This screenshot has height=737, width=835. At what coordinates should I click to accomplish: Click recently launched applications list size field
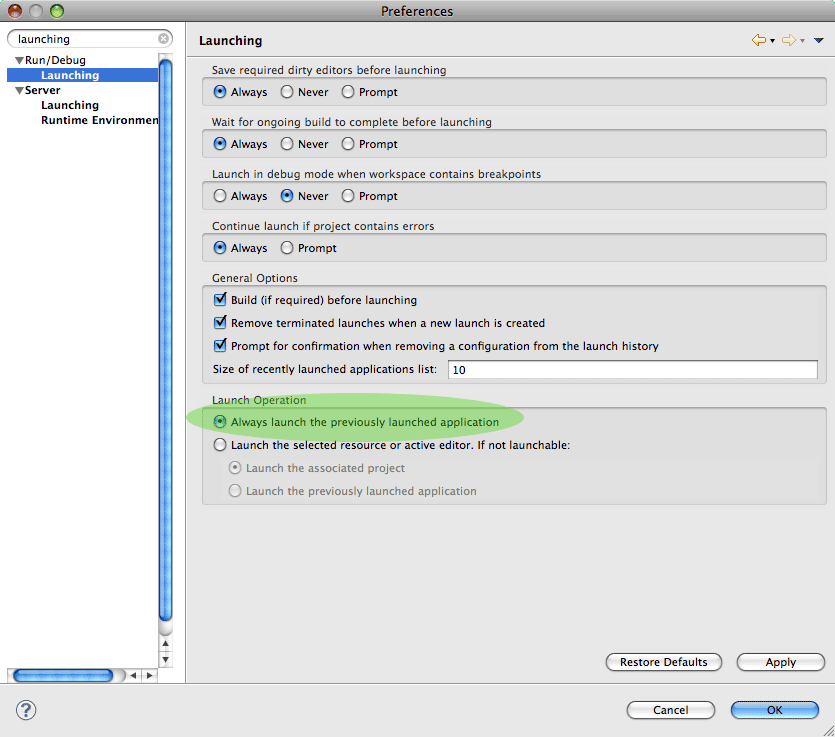tap(633, 370)
